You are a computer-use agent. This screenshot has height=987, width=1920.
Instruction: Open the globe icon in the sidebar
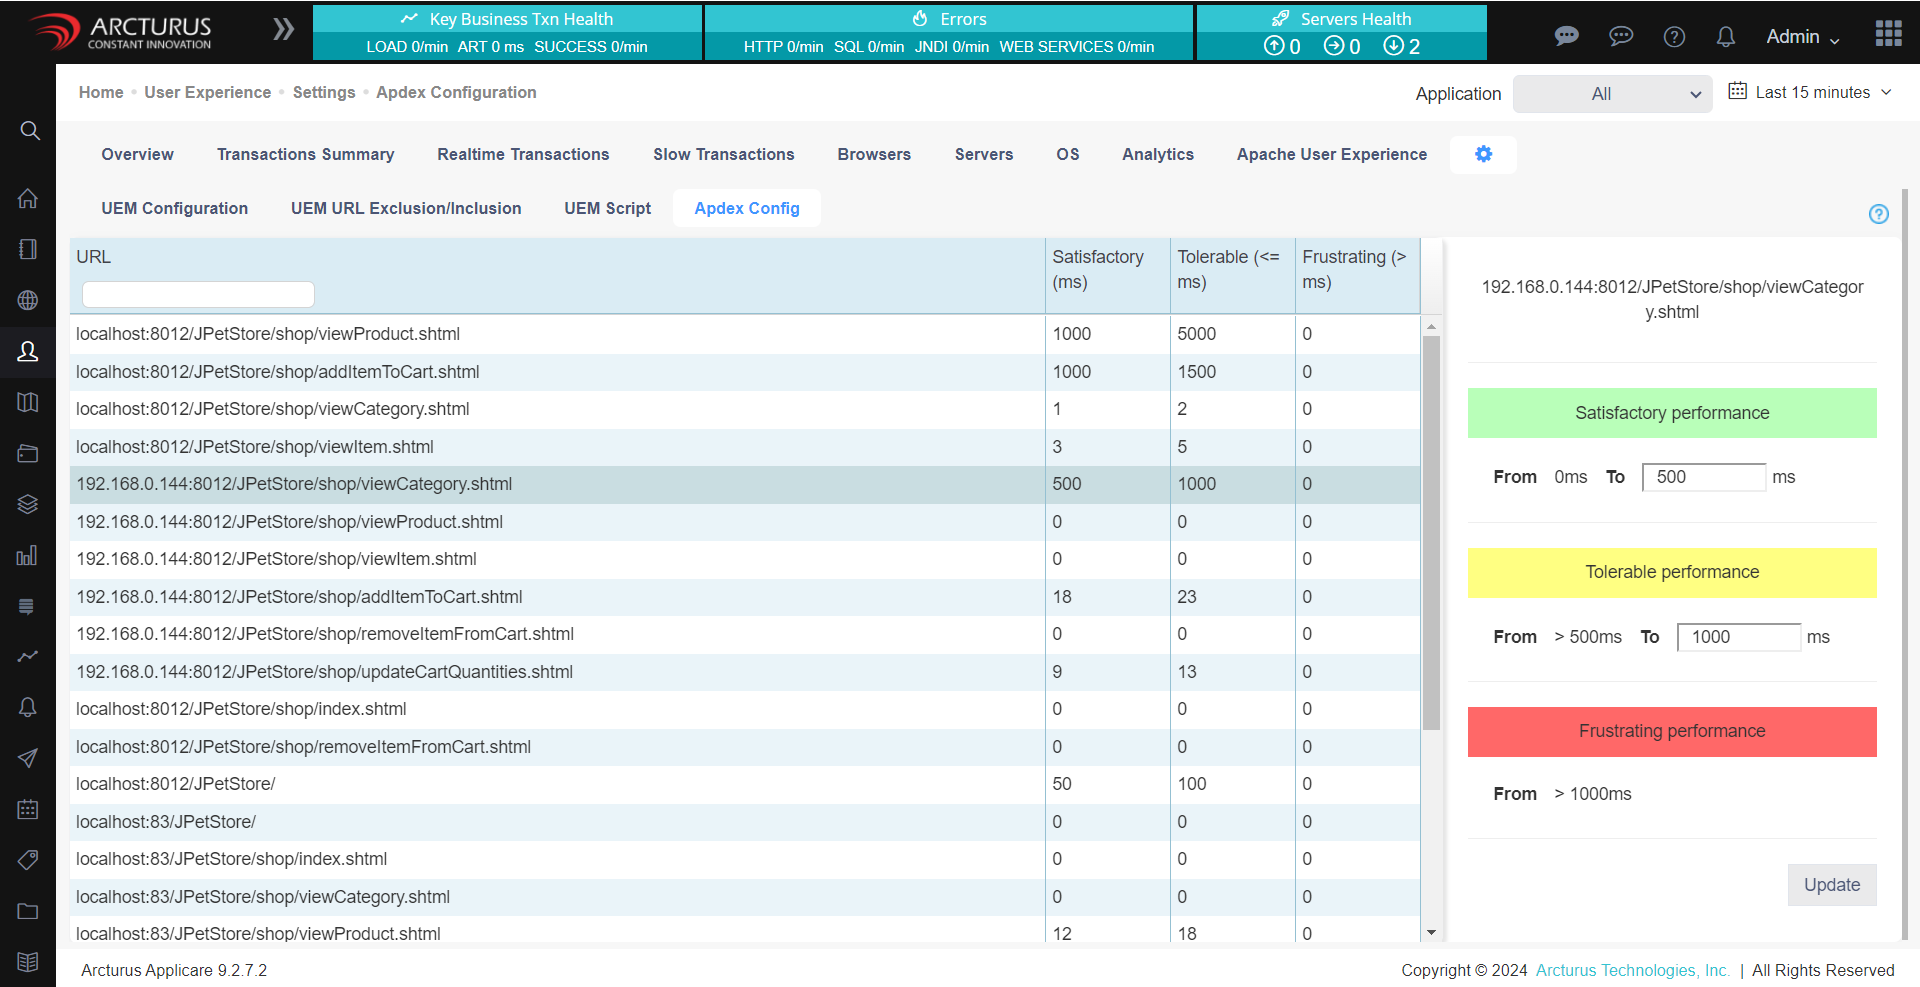pos(27,301)
